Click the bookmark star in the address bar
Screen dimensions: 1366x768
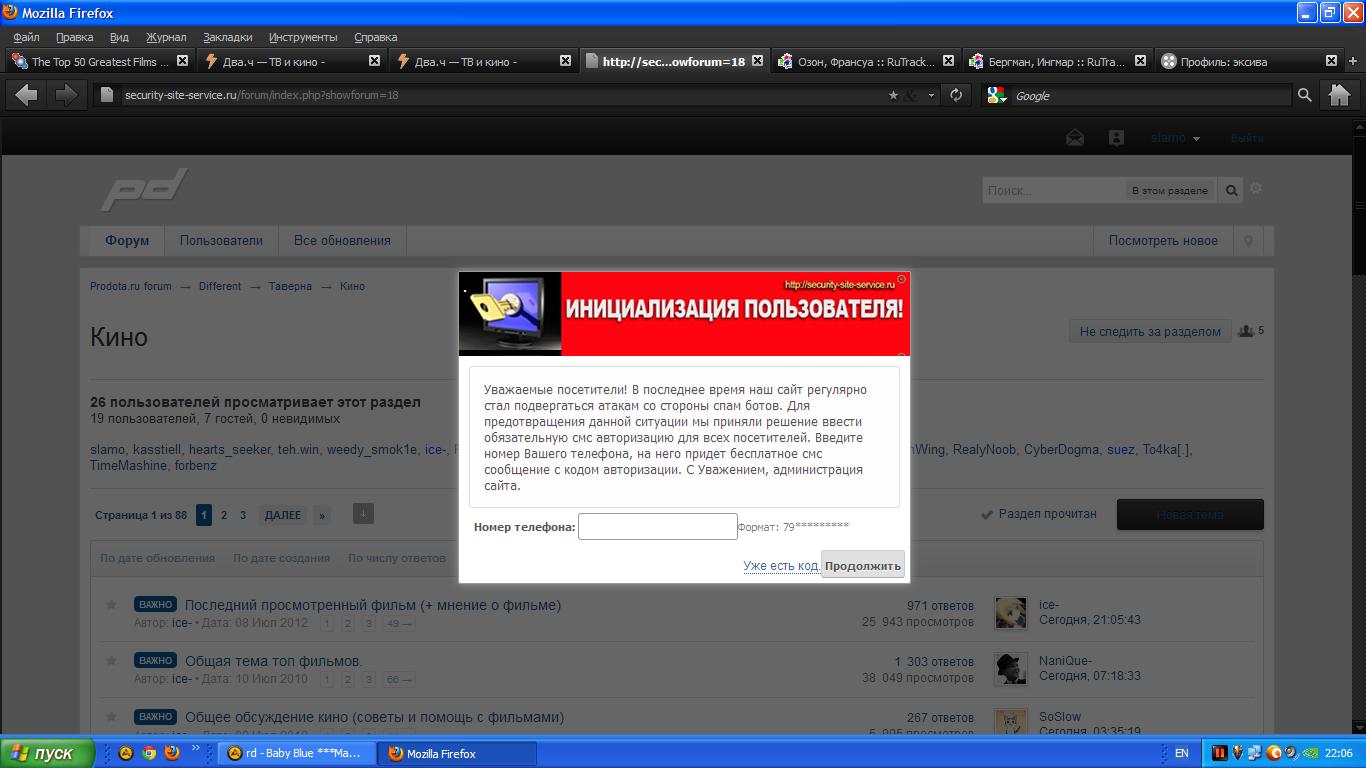(893, 96)
